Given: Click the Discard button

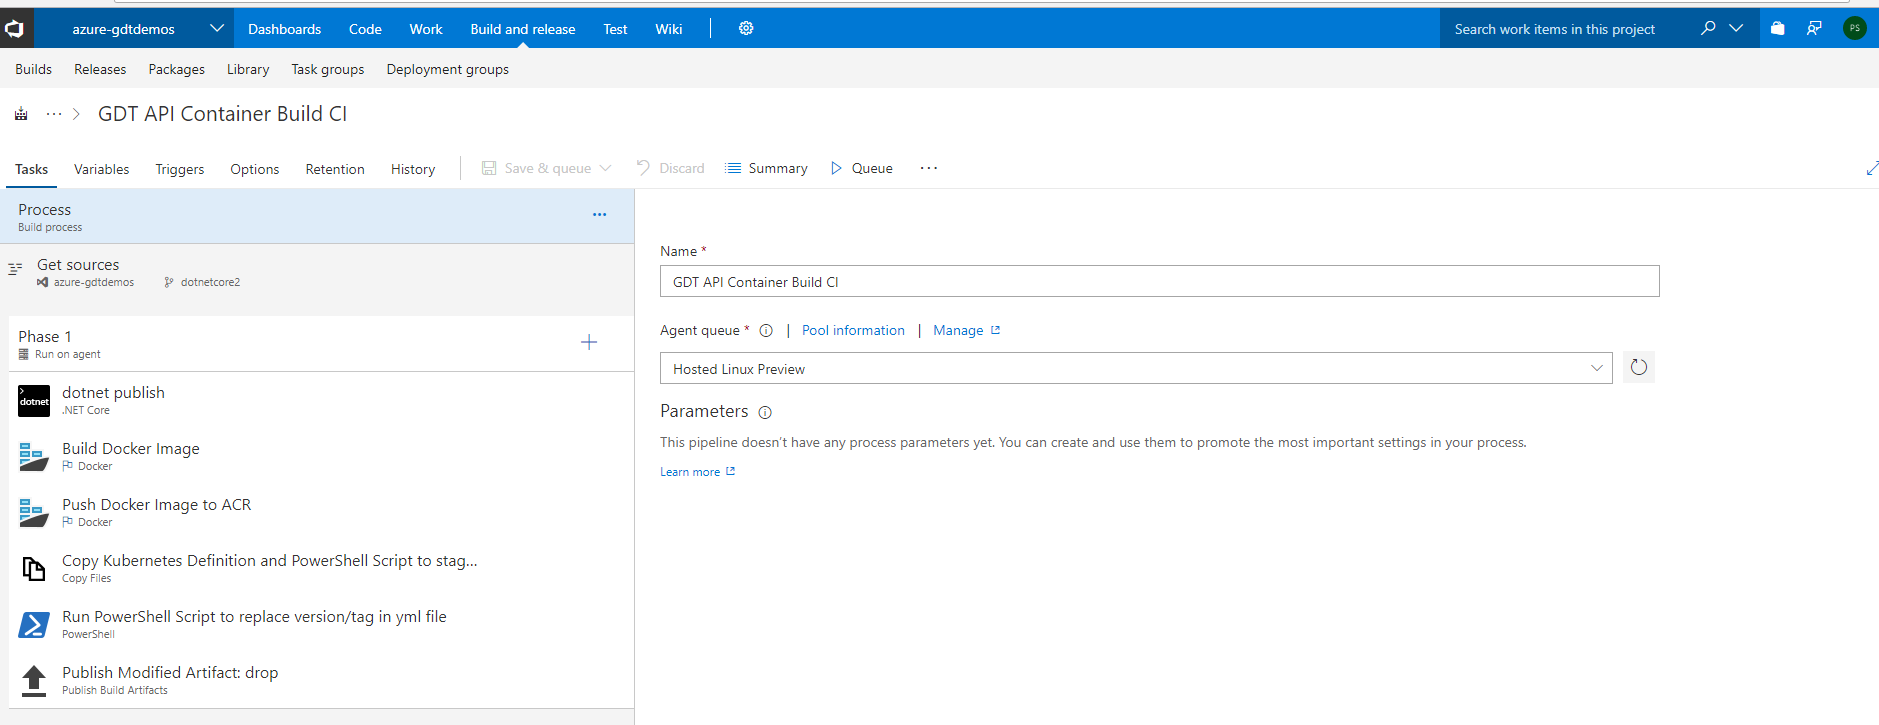Looking at the screenshot, I should tap(671, 168).
